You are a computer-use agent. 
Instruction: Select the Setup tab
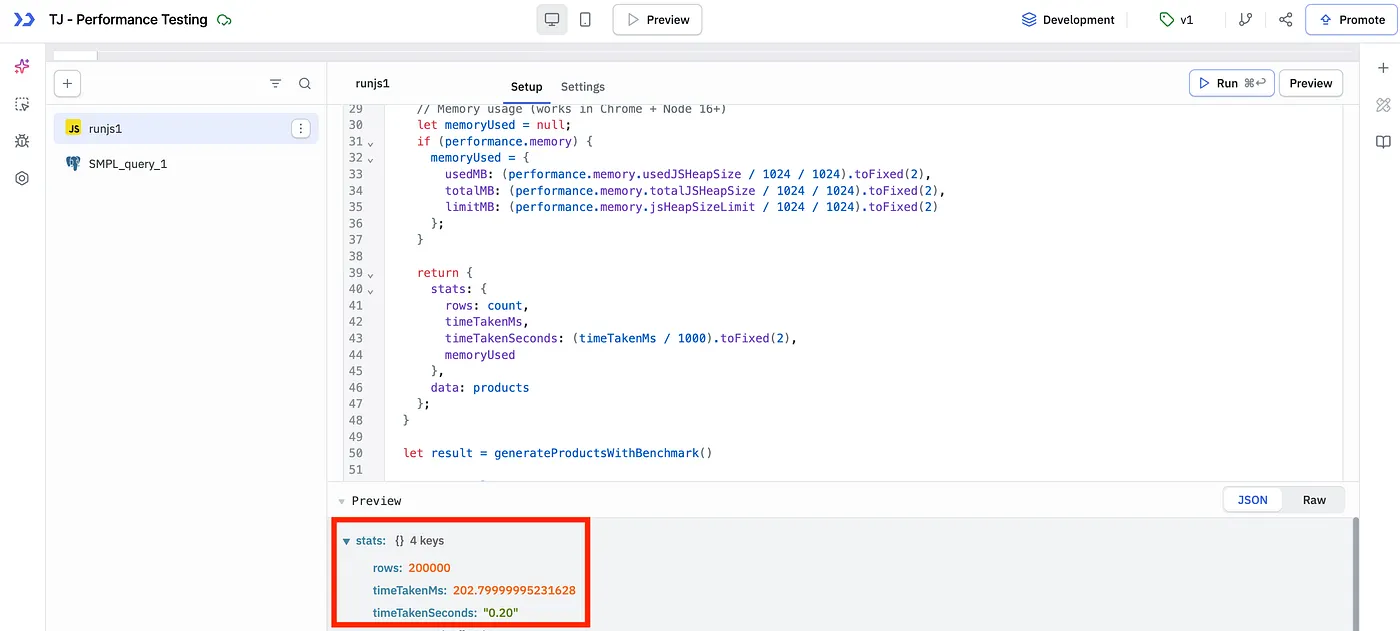pyautogui.click(x=526, y=87)
